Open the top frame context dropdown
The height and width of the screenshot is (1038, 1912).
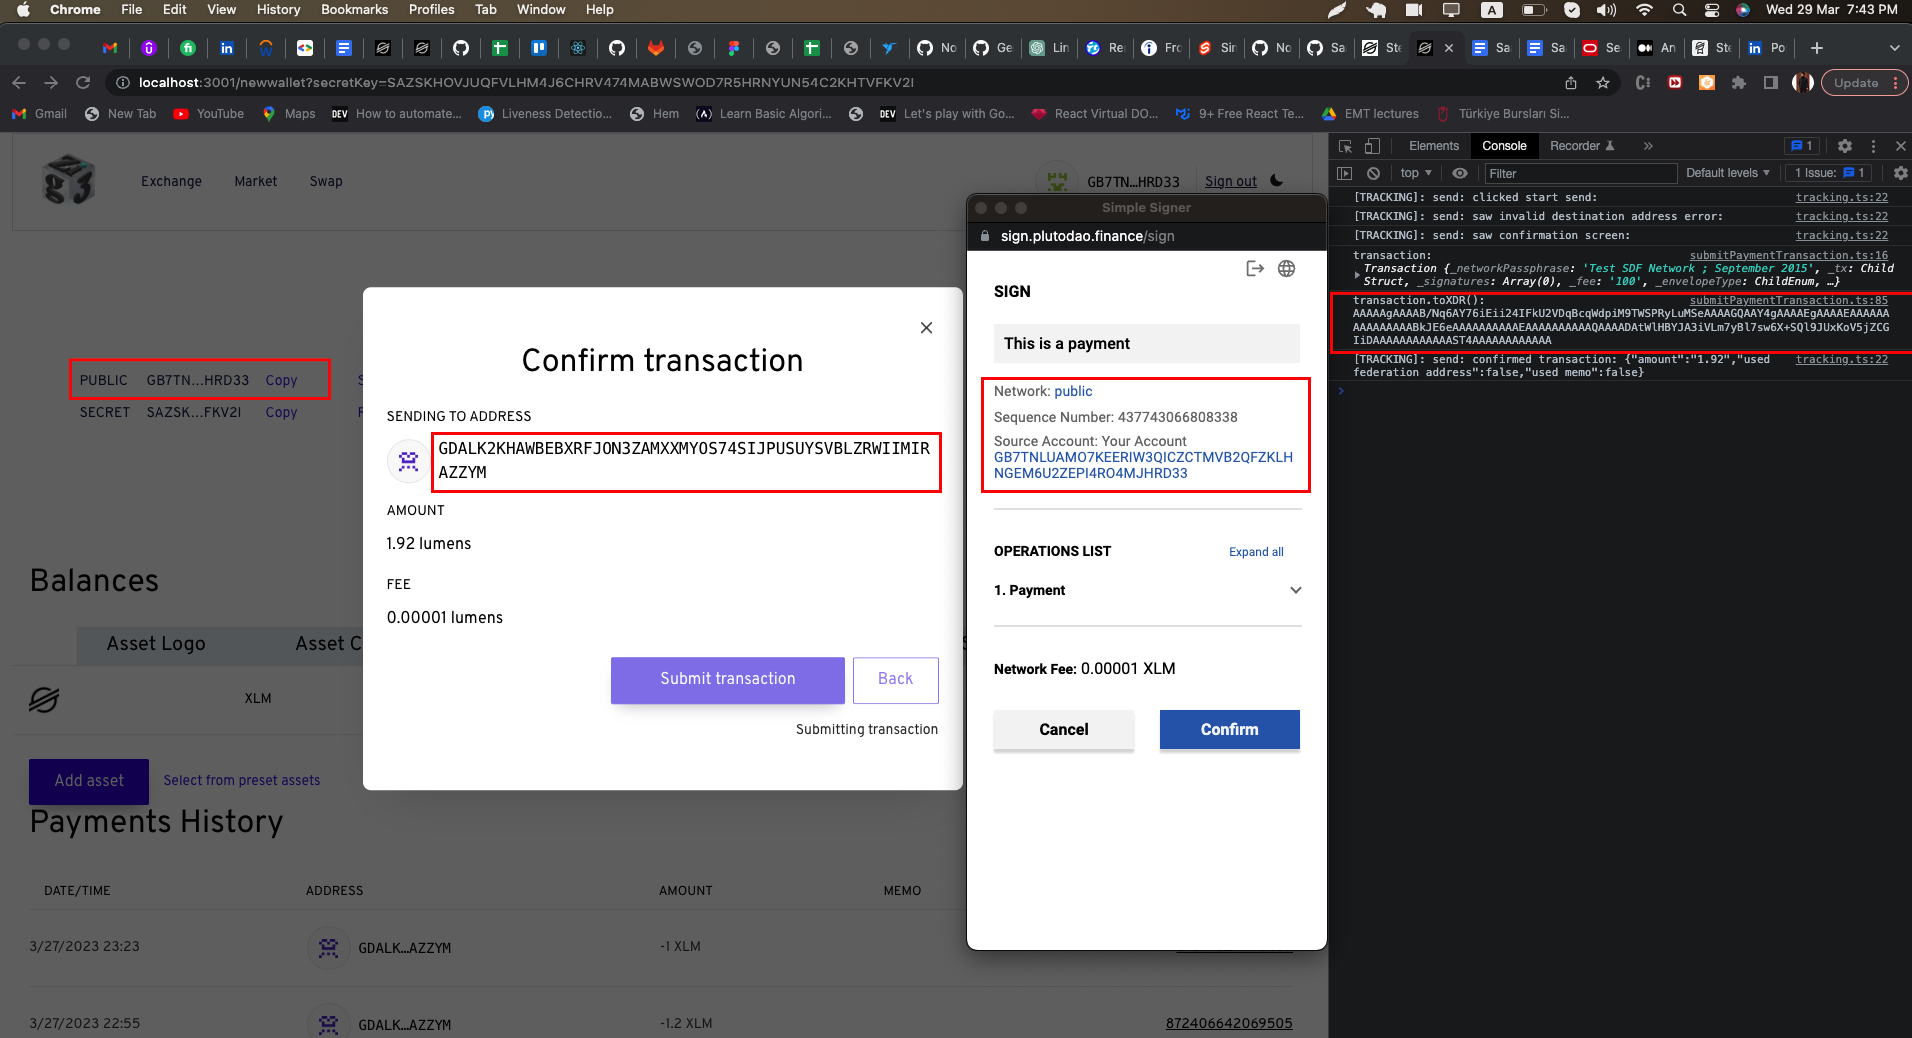[1414, 173]
